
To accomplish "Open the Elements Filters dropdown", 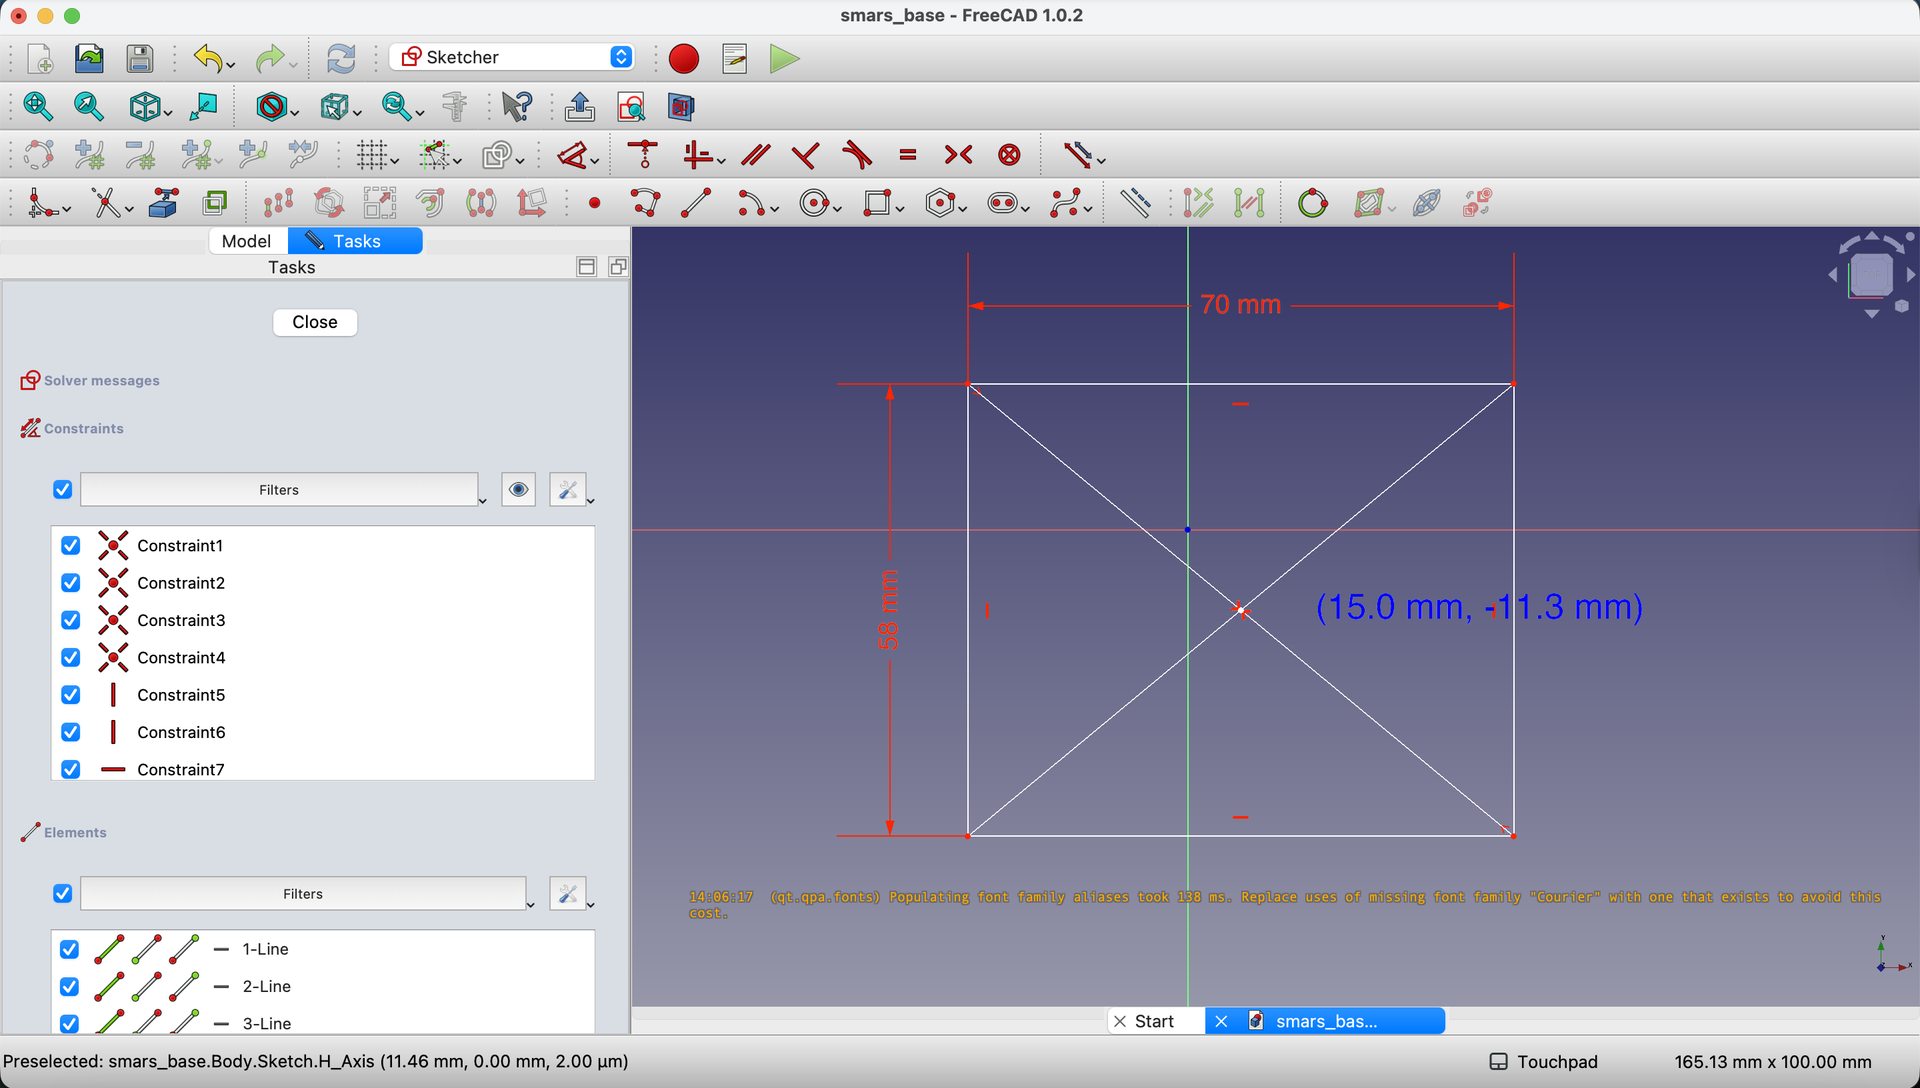I will (306, 894).
